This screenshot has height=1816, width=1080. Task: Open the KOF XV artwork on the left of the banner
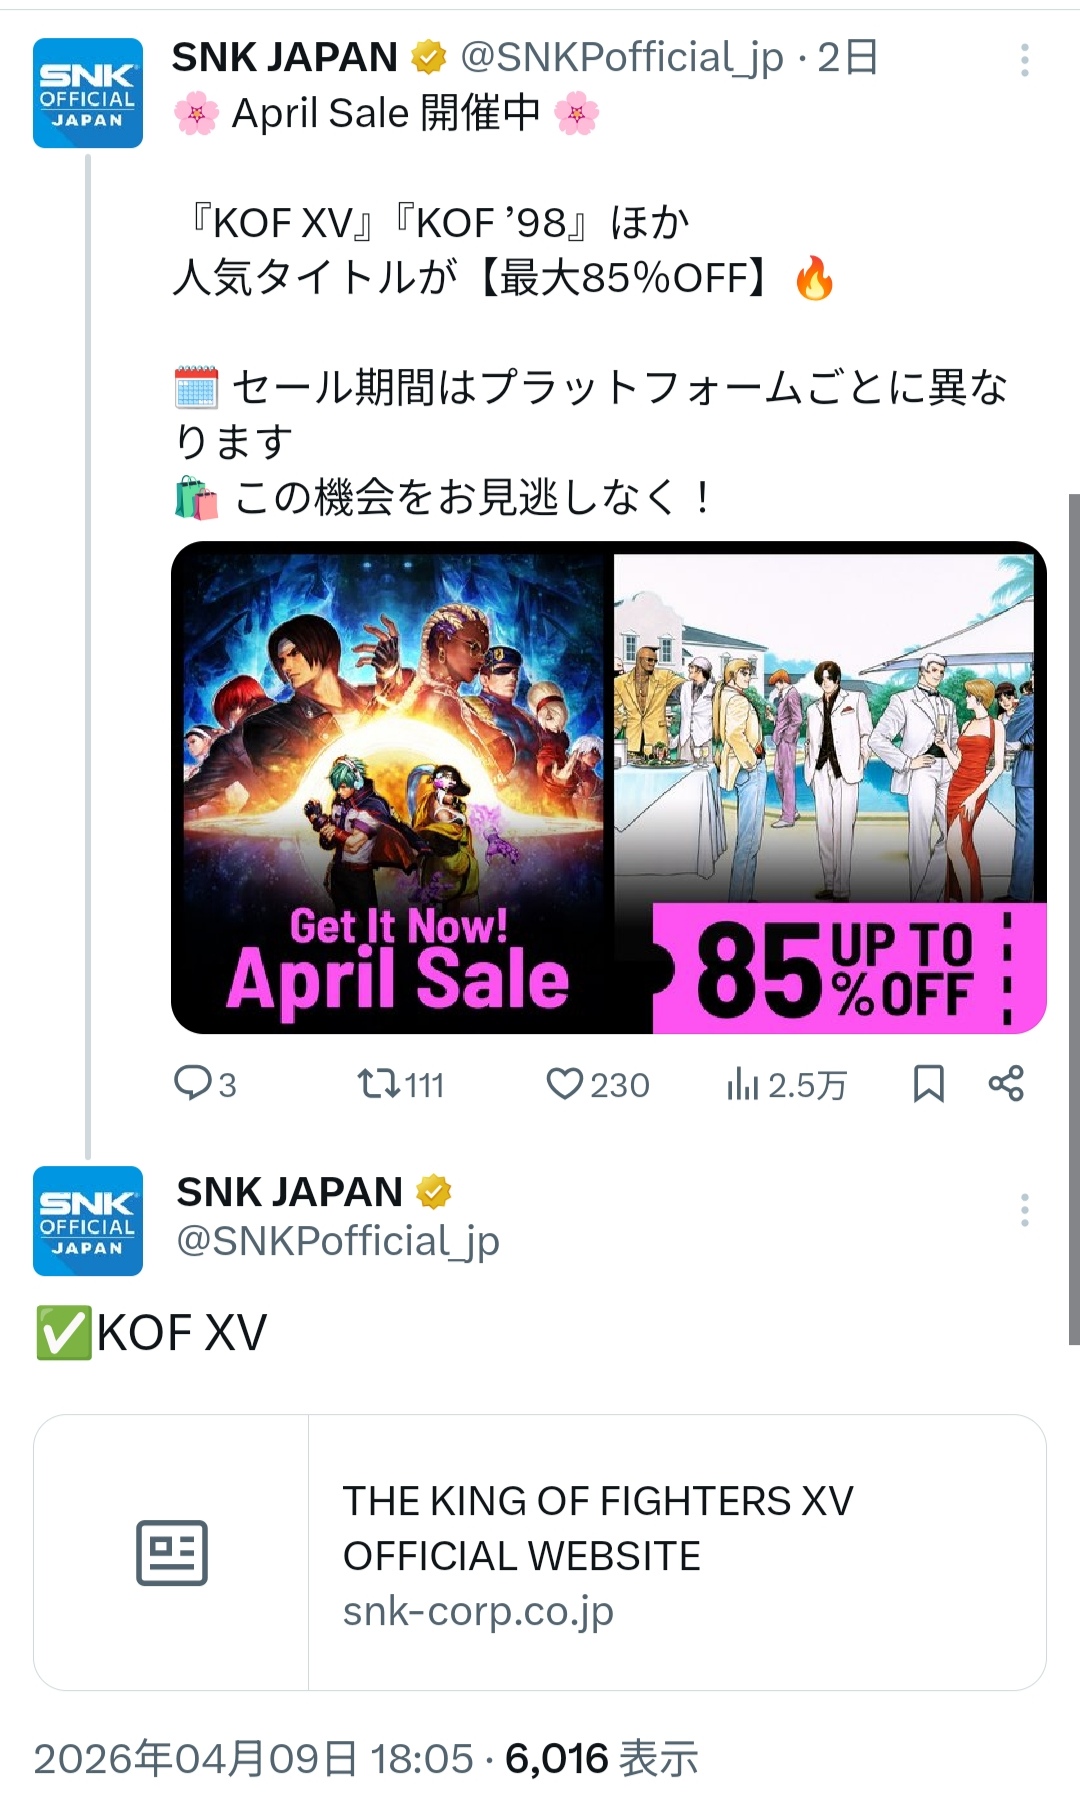393,787
